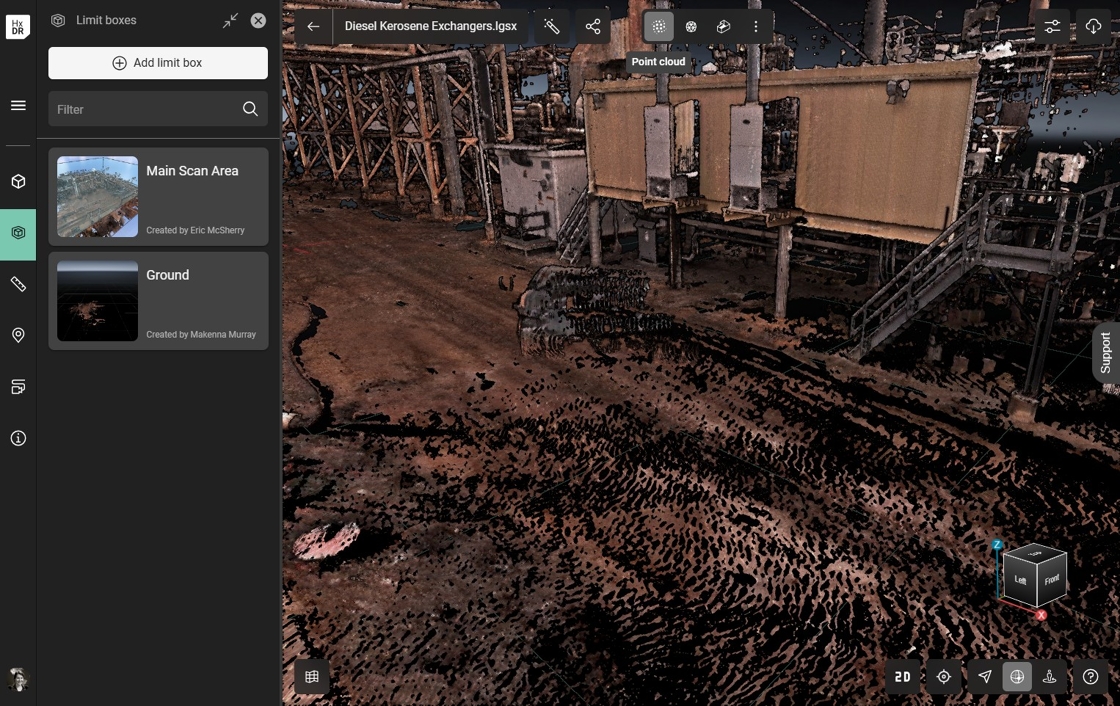The width and height of the screenshot is (1120, 706).
Task: Click the magic wand tool icon
Action: [552, 27]
